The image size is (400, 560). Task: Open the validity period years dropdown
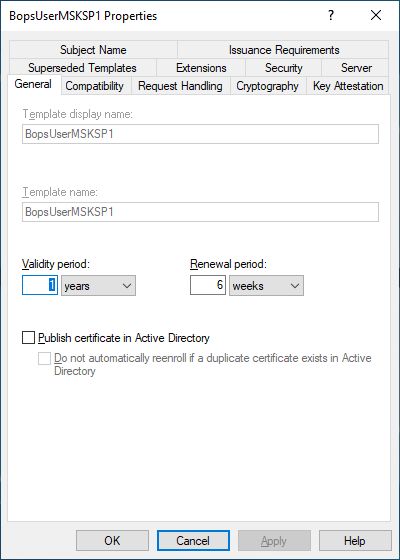pyautogui.click(x=98, y=286)
